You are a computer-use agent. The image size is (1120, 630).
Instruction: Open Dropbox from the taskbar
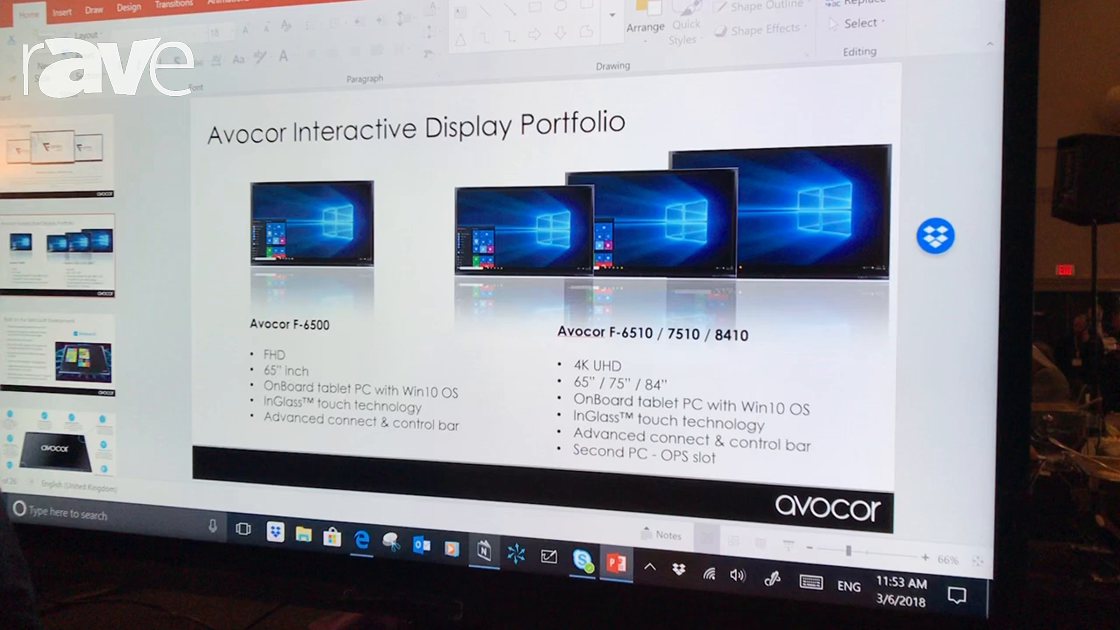(275, 531)
